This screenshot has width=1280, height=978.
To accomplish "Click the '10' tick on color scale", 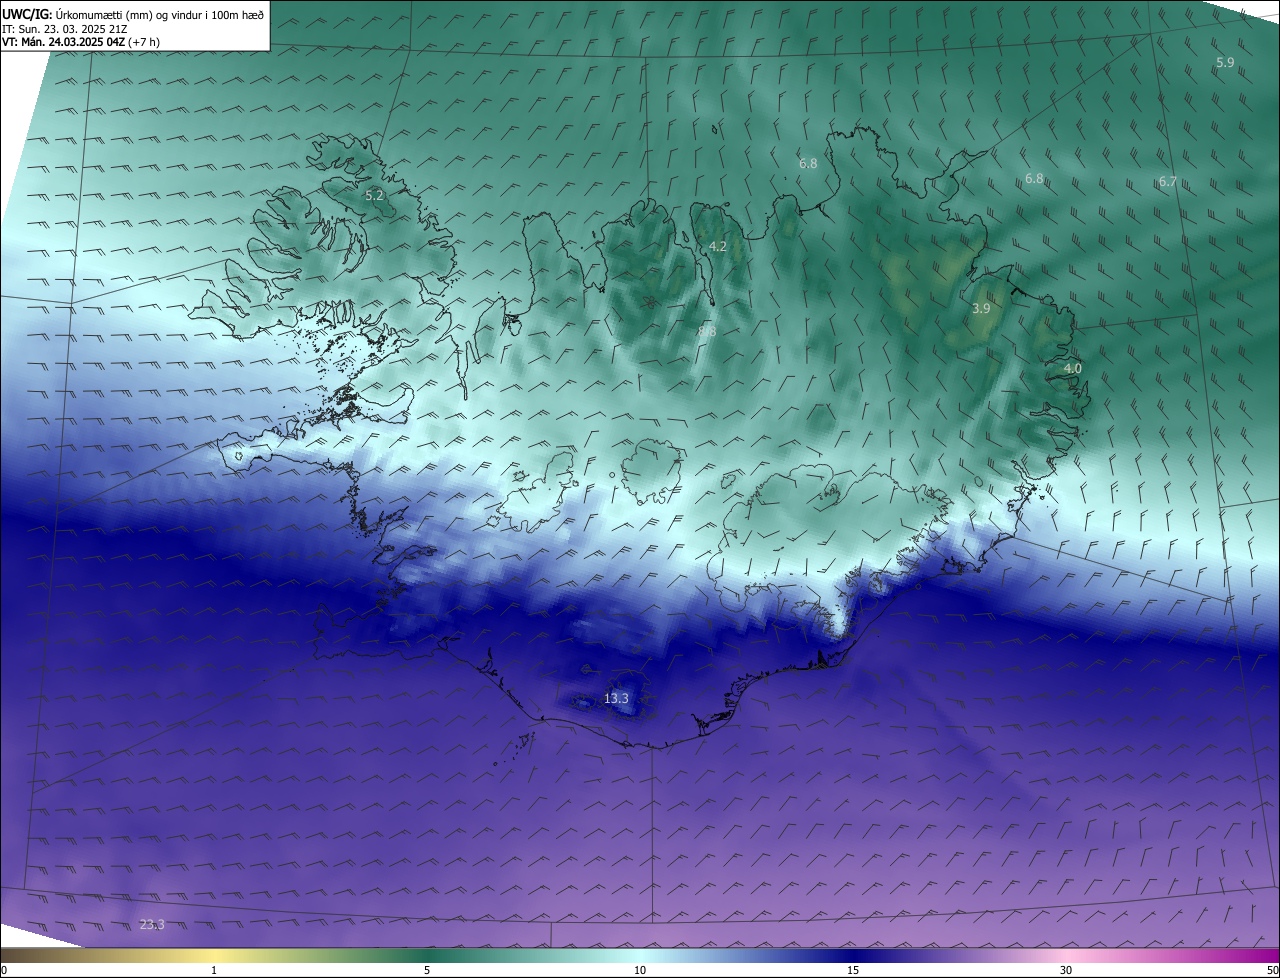I will click(x=640, y=970).
